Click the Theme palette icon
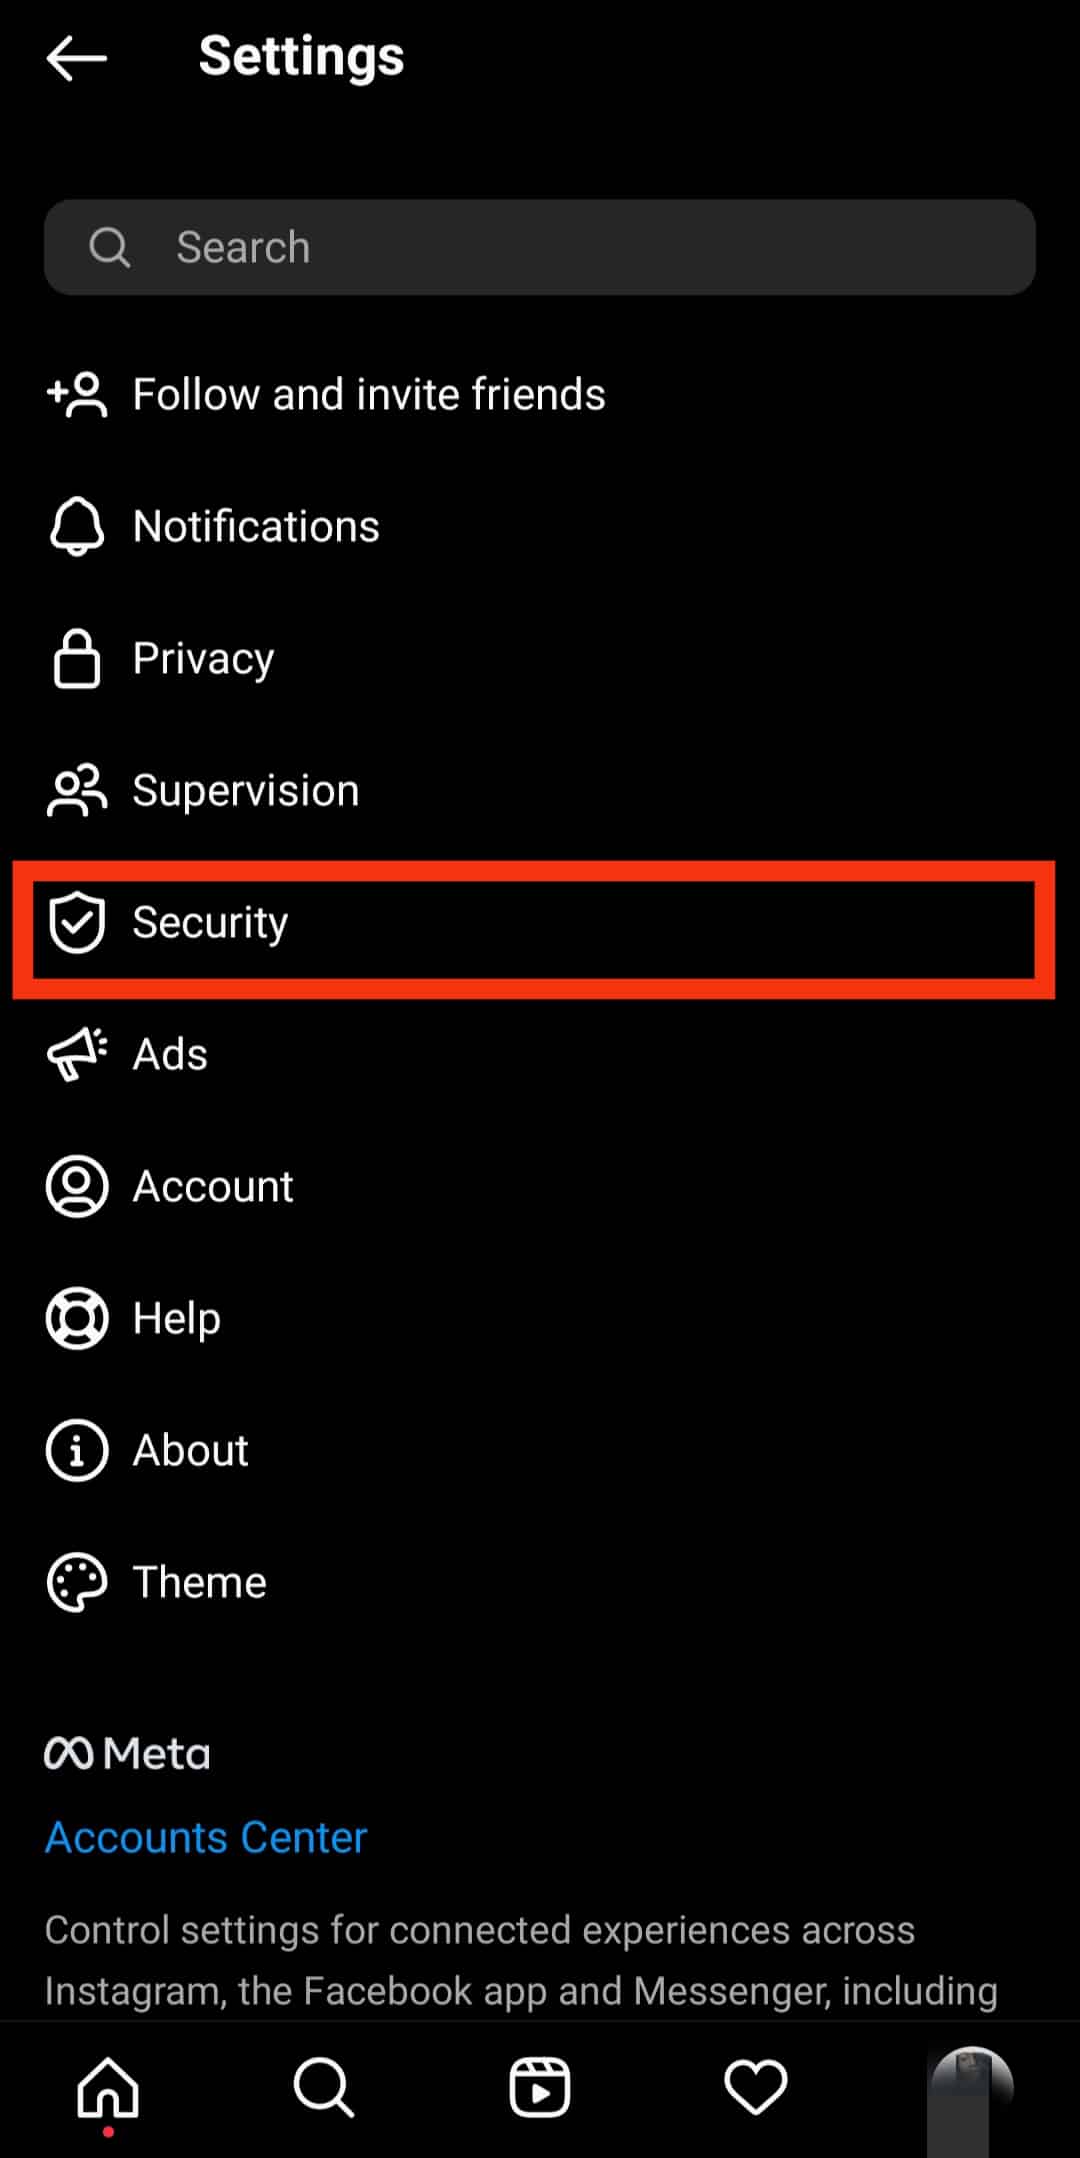The image size is (1080, 2158). 77,1582
